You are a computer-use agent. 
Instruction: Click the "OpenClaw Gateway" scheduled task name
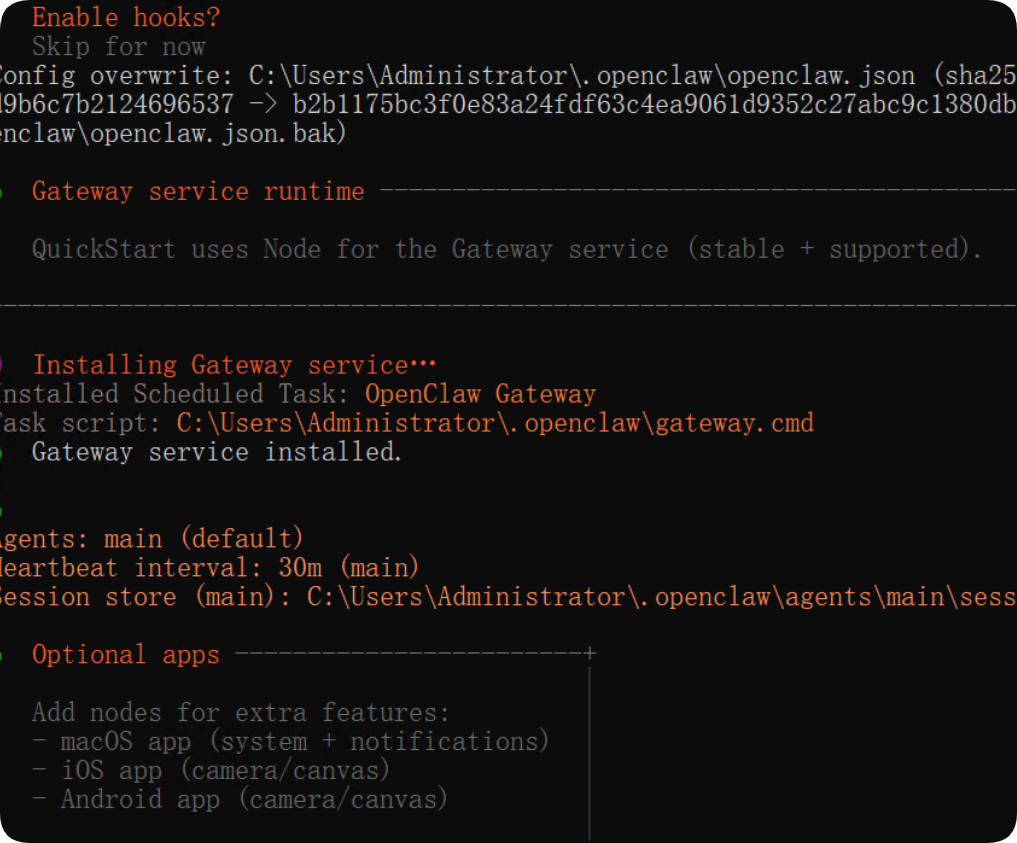click(480, 394)
